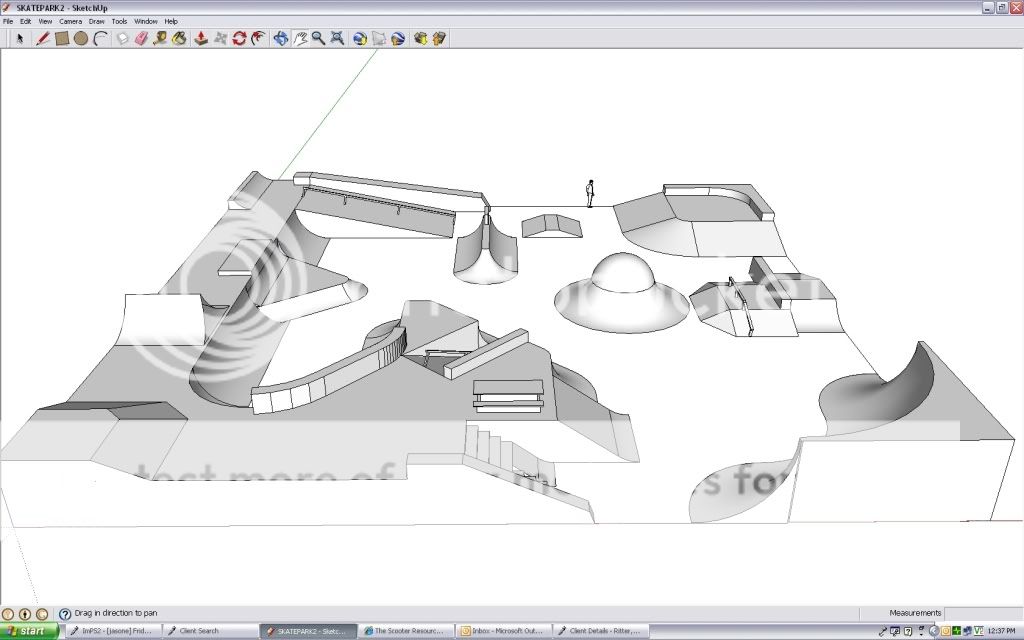Click the status bar help question icon
The height and width of the screenshot is (640, 1024).
[65, 613]
